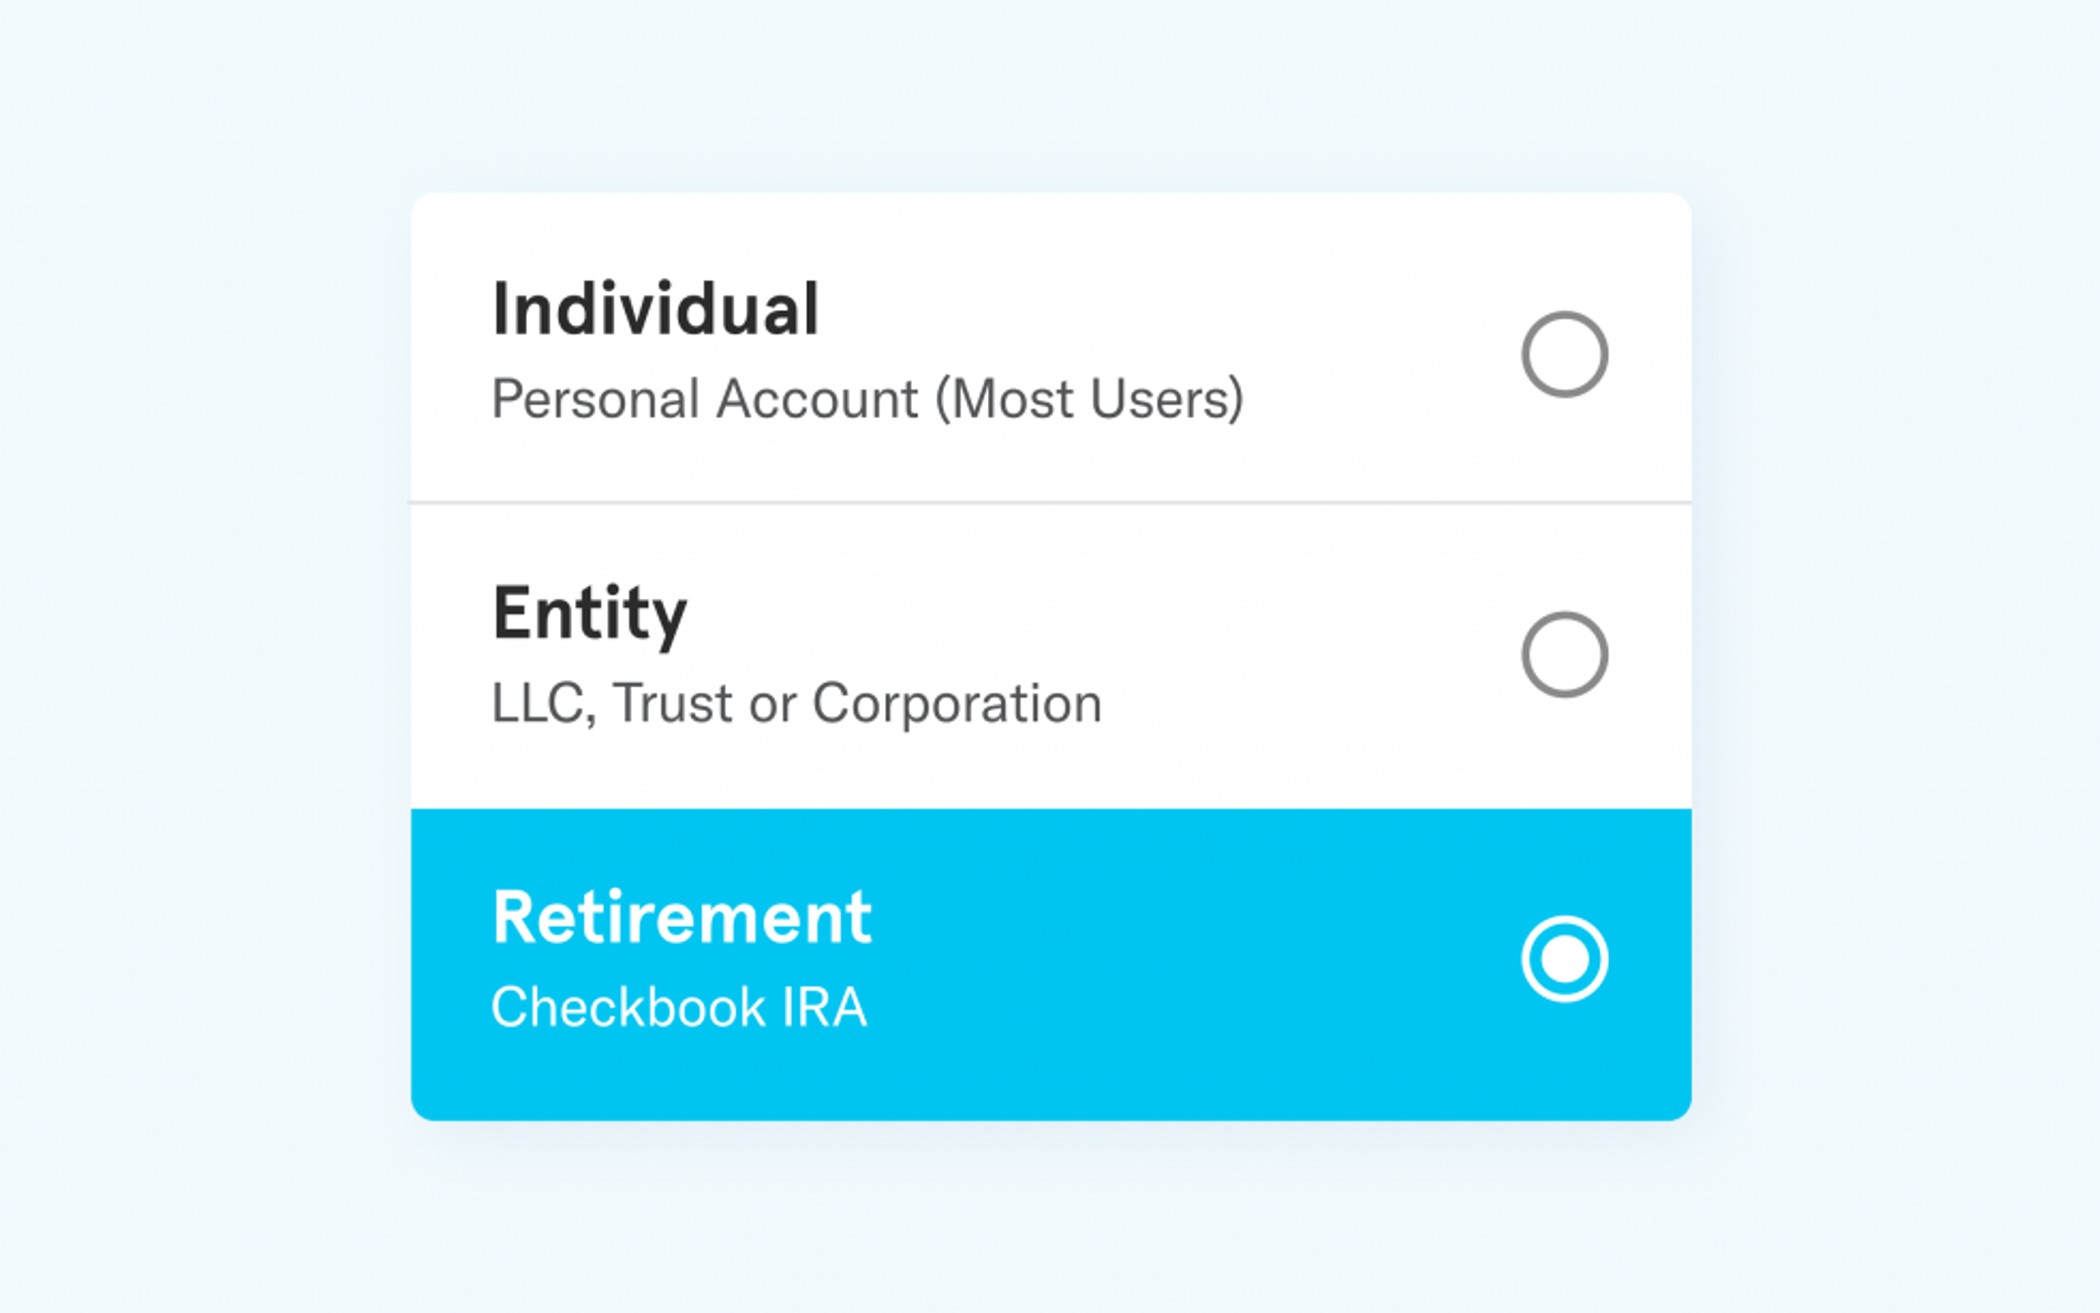Select the blue Retirement Checkbook IRA section

click(1000, 960)
